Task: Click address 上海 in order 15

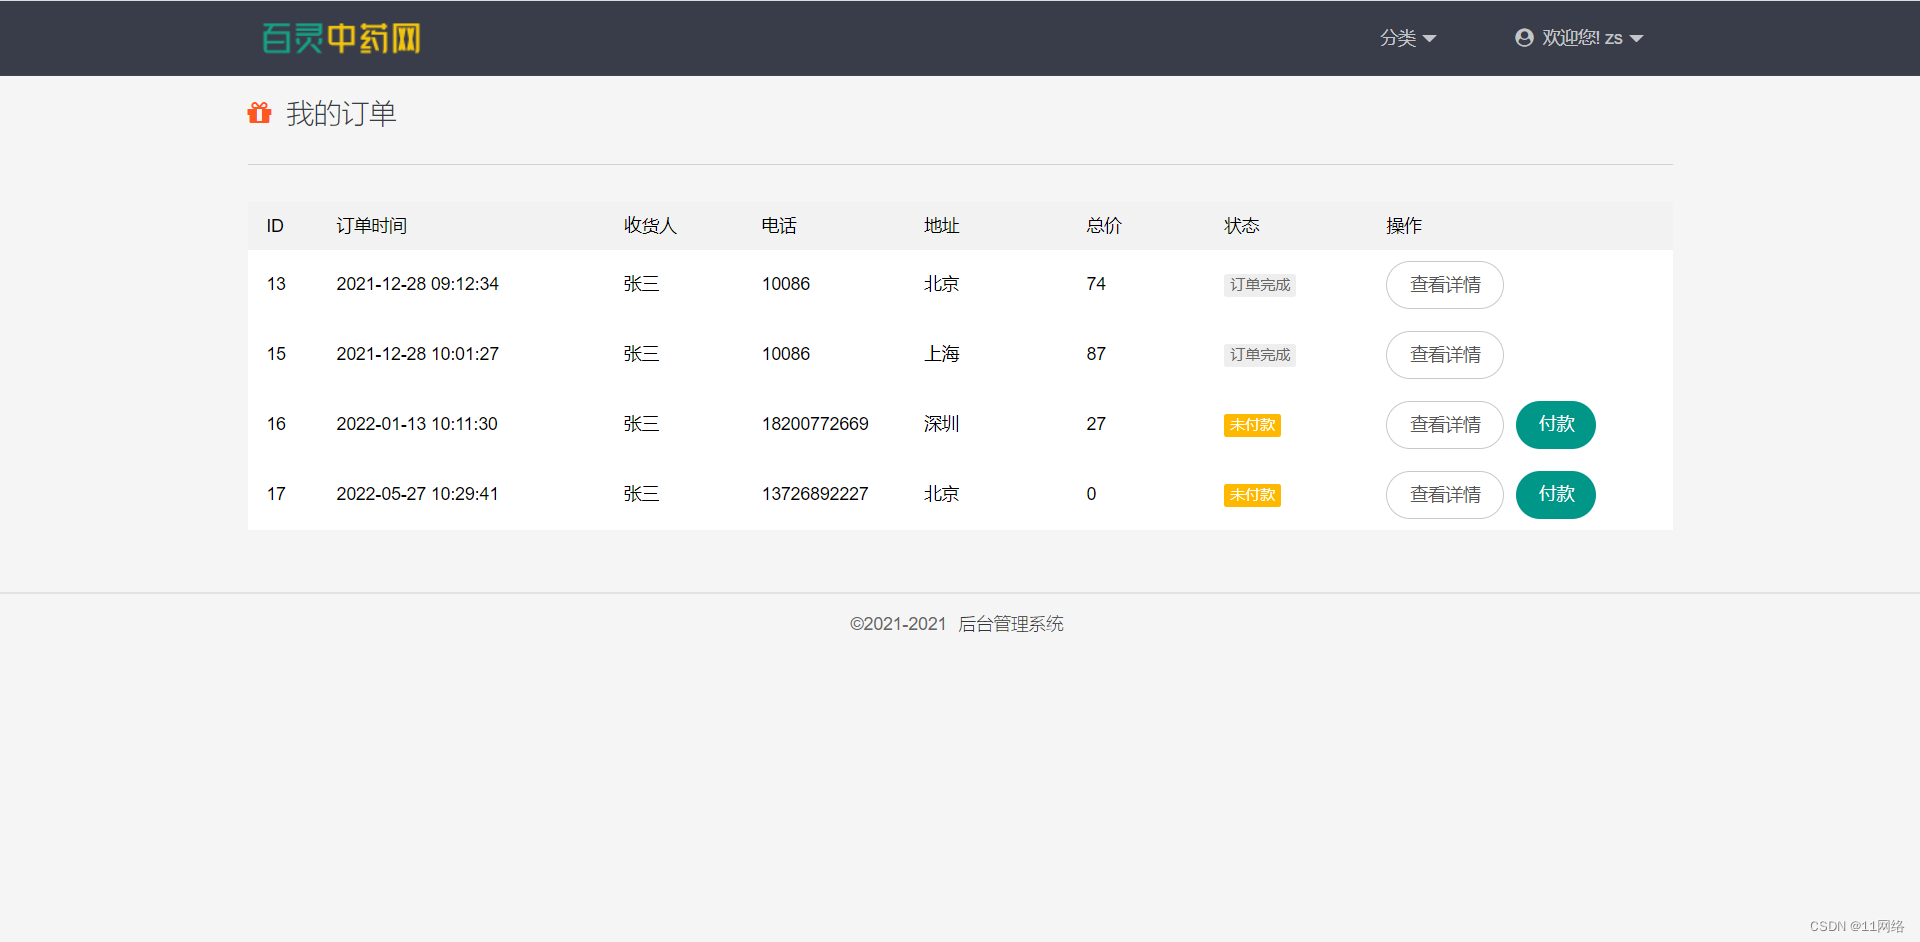Action: point(941,354)
